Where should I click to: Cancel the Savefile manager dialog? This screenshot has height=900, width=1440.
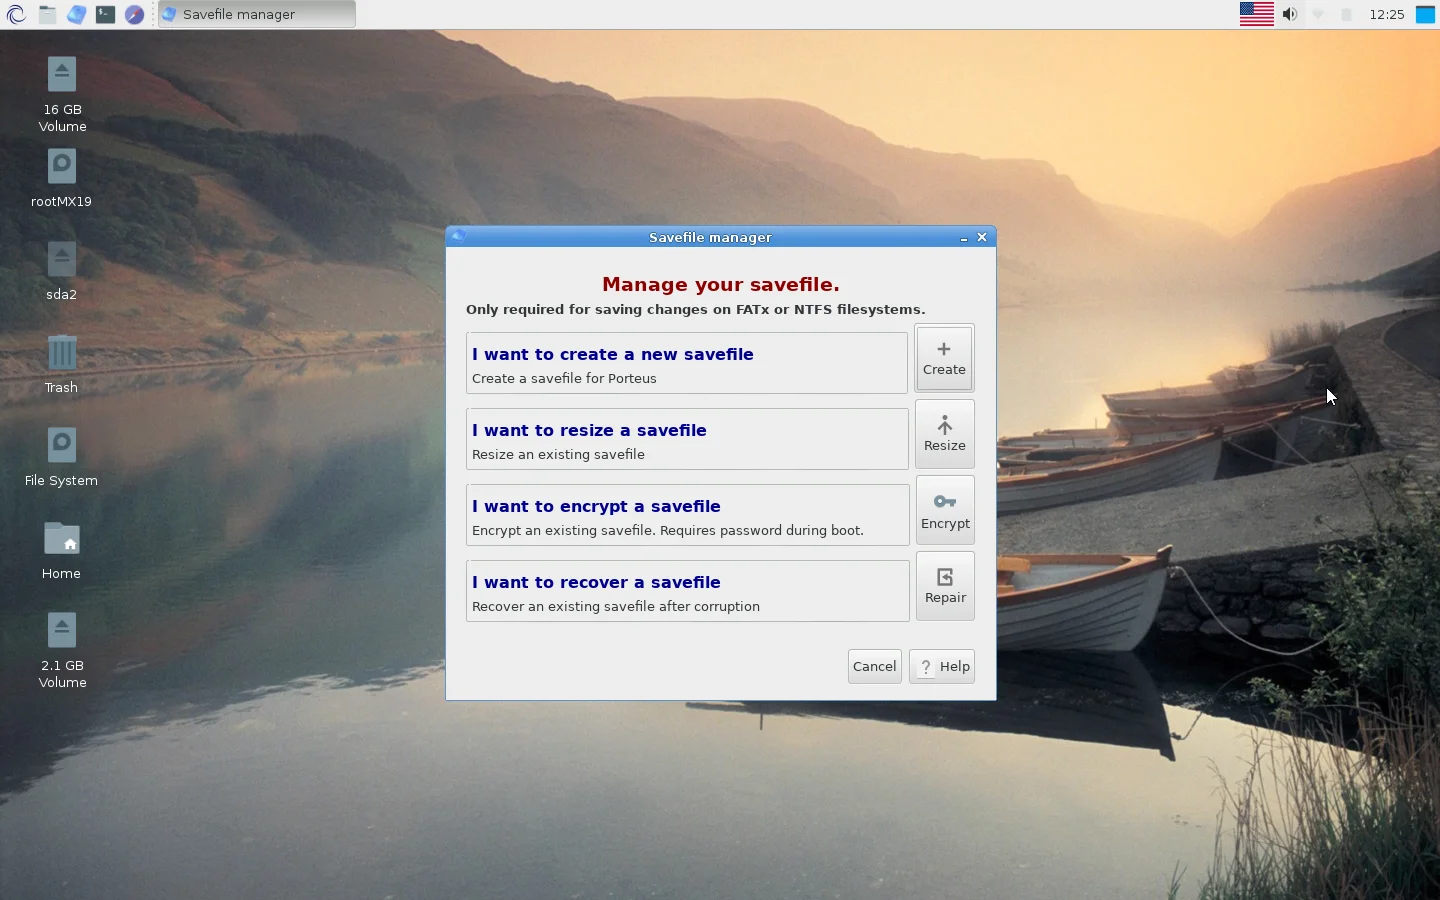[875, 666]
